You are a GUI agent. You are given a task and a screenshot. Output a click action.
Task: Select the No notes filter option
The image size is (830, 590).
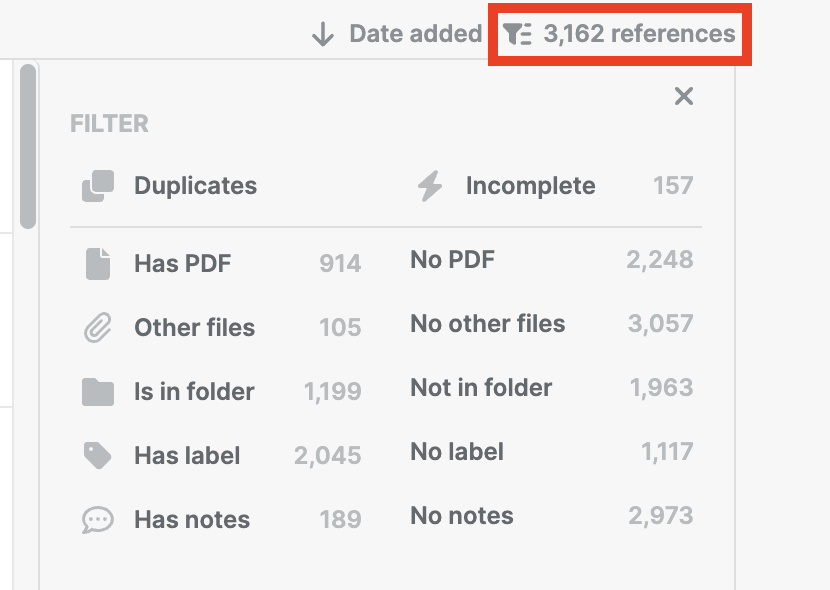[461, 516]
